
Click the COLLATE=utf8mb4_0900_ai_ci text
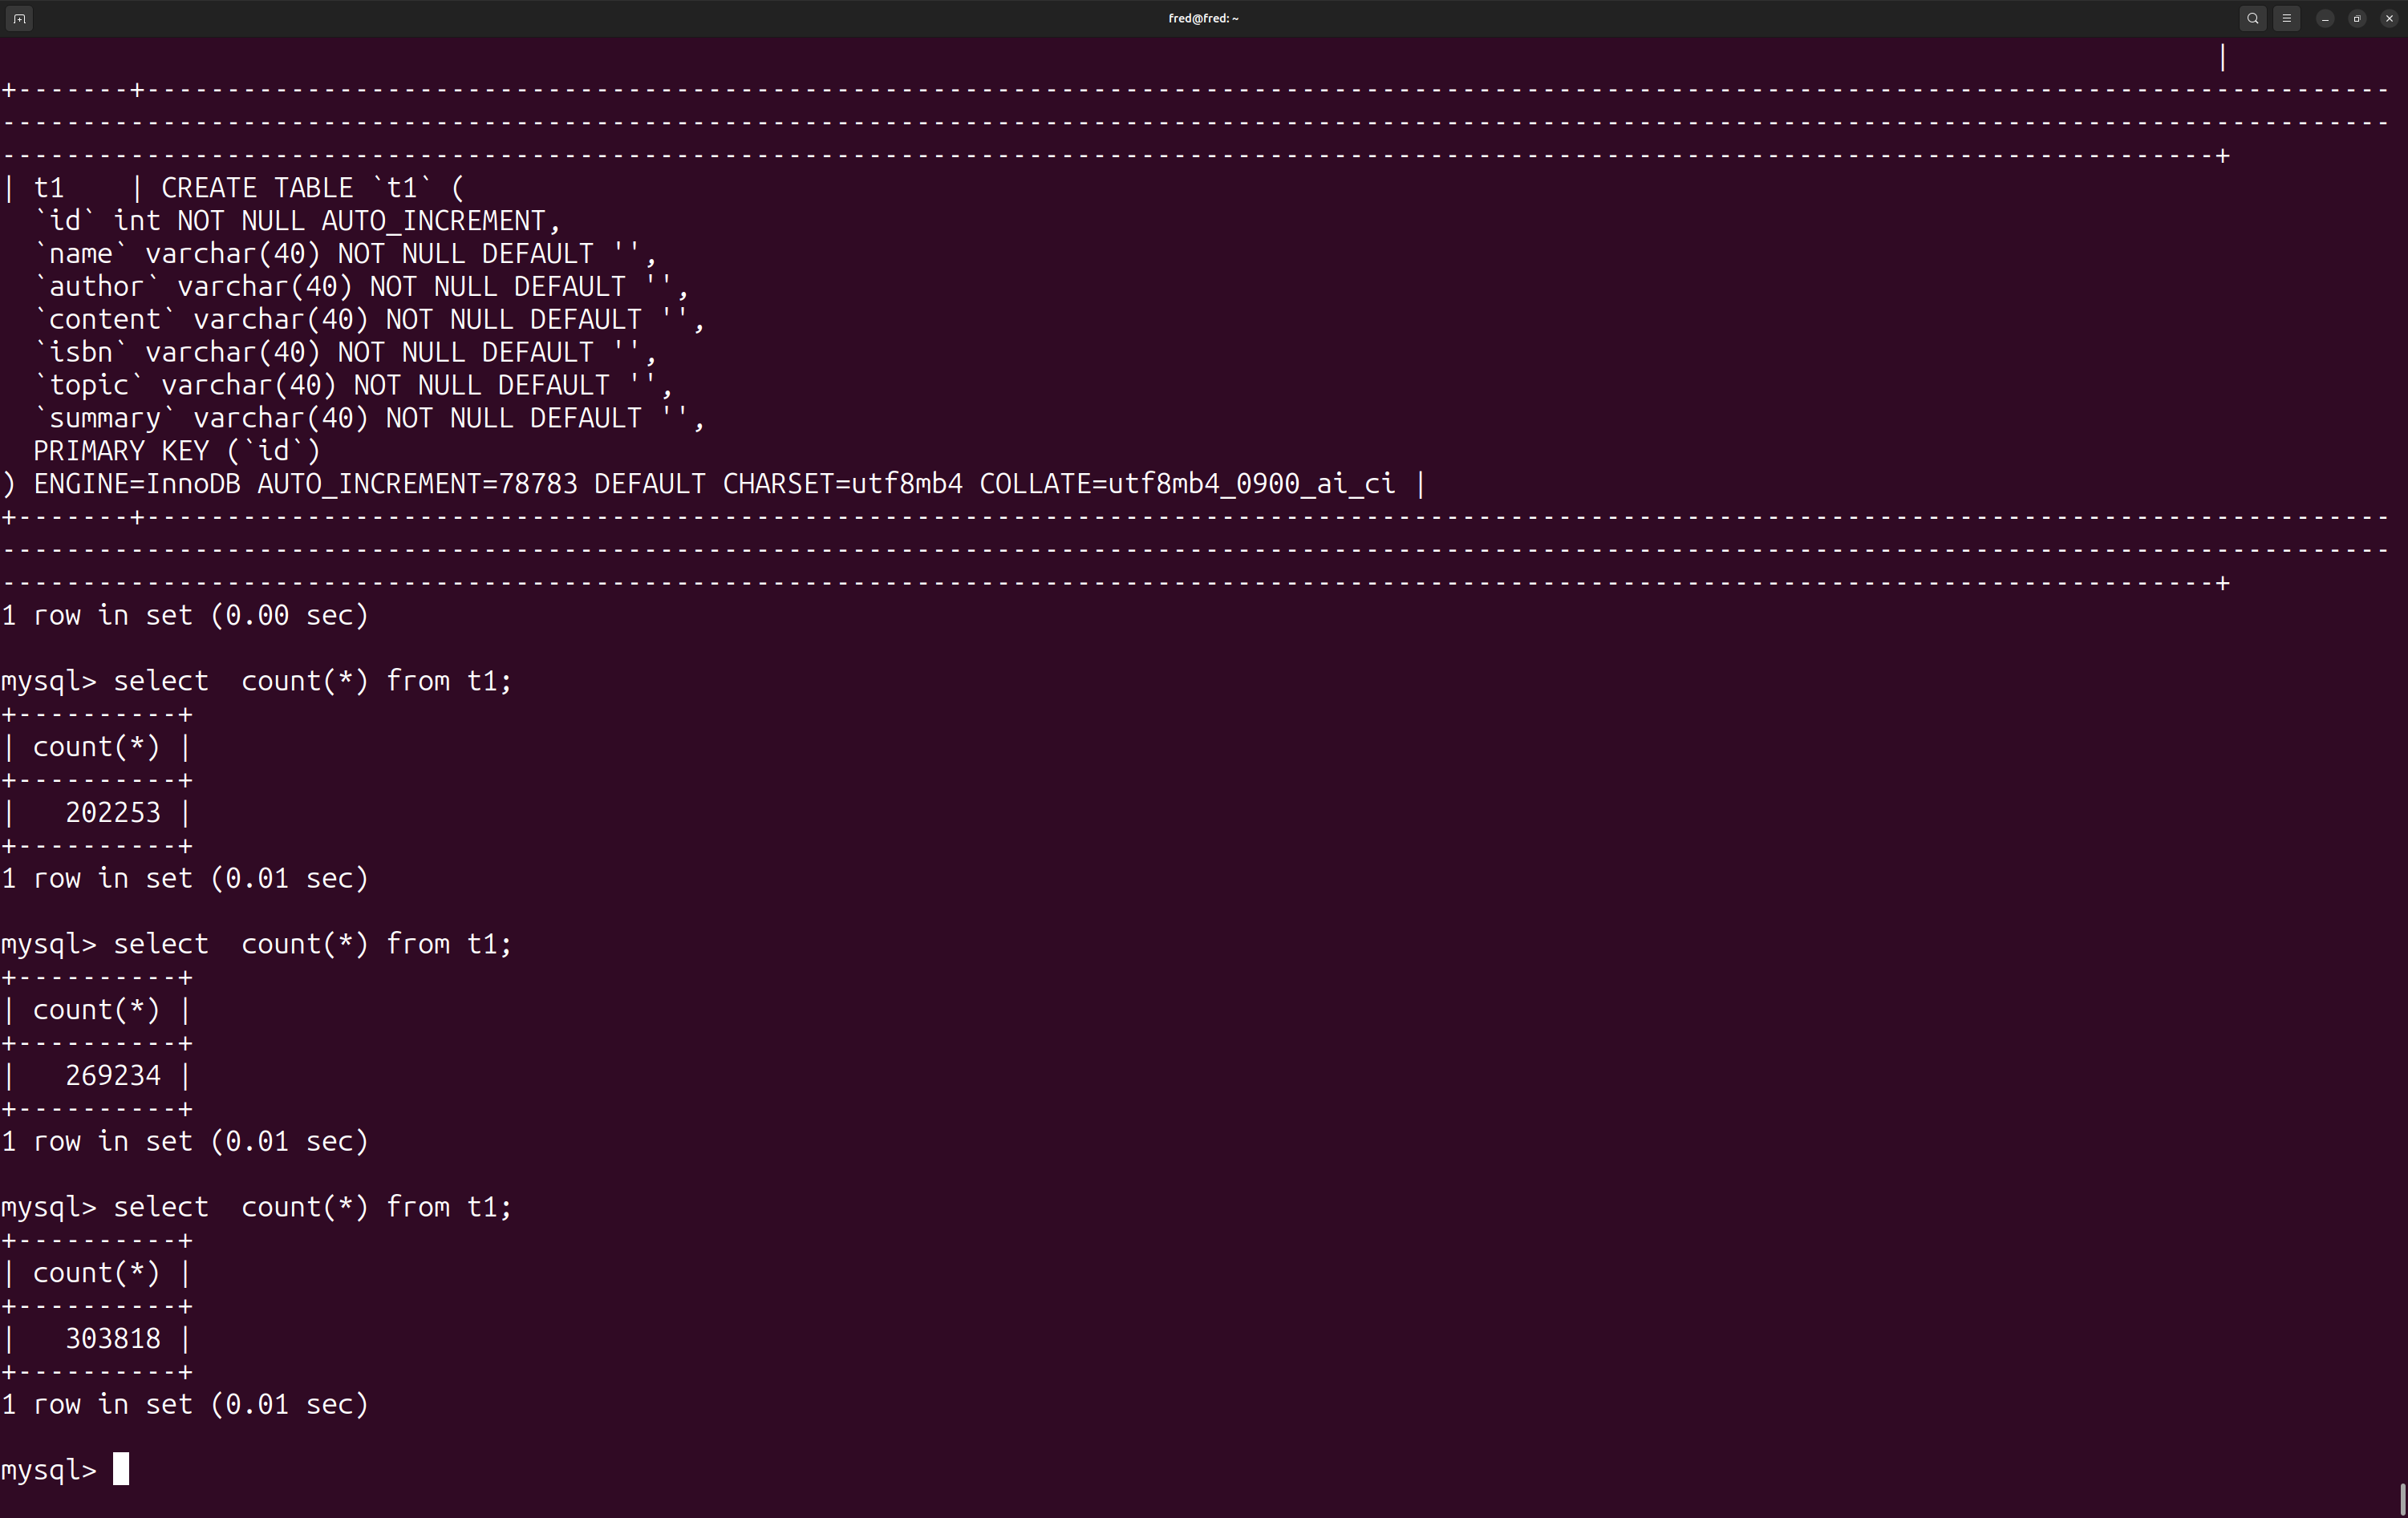click(x=1186, y=484)
